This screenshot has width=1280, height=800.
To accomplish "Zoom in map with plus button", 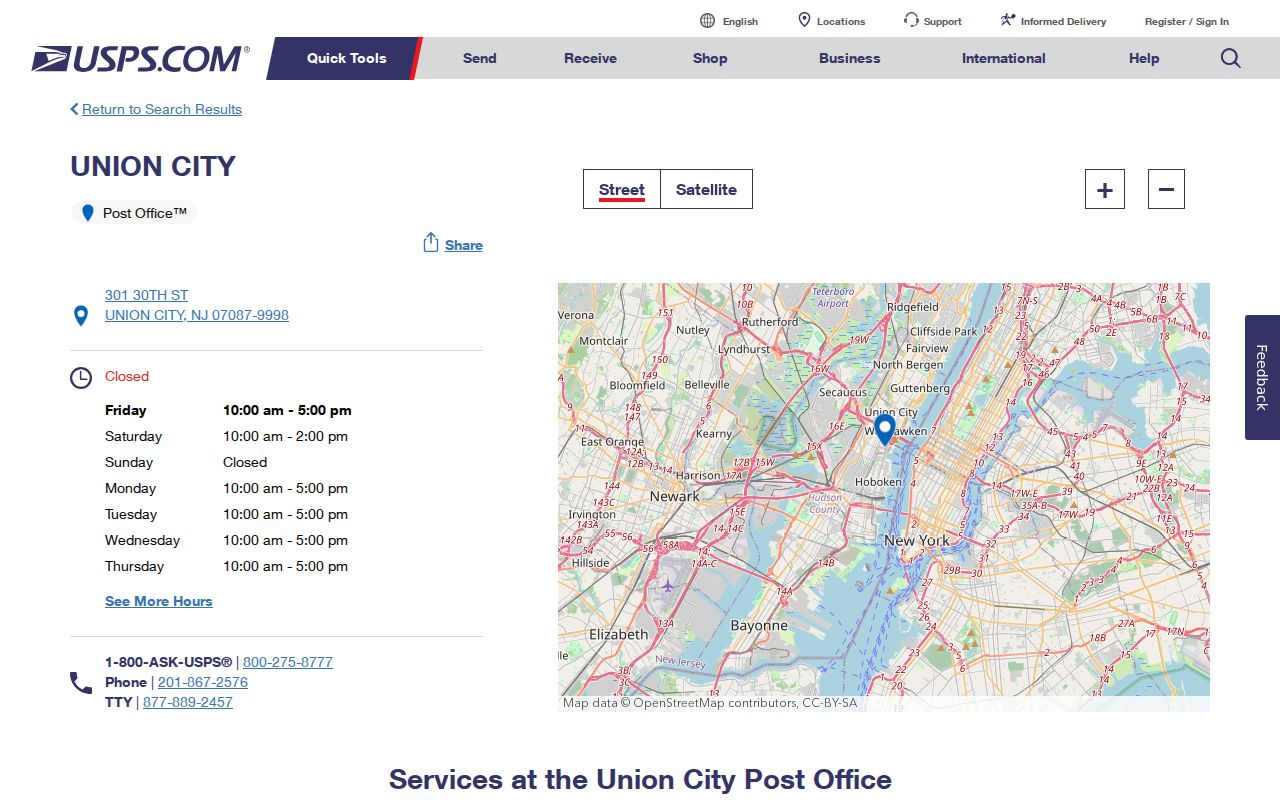I will point(1105,189).
